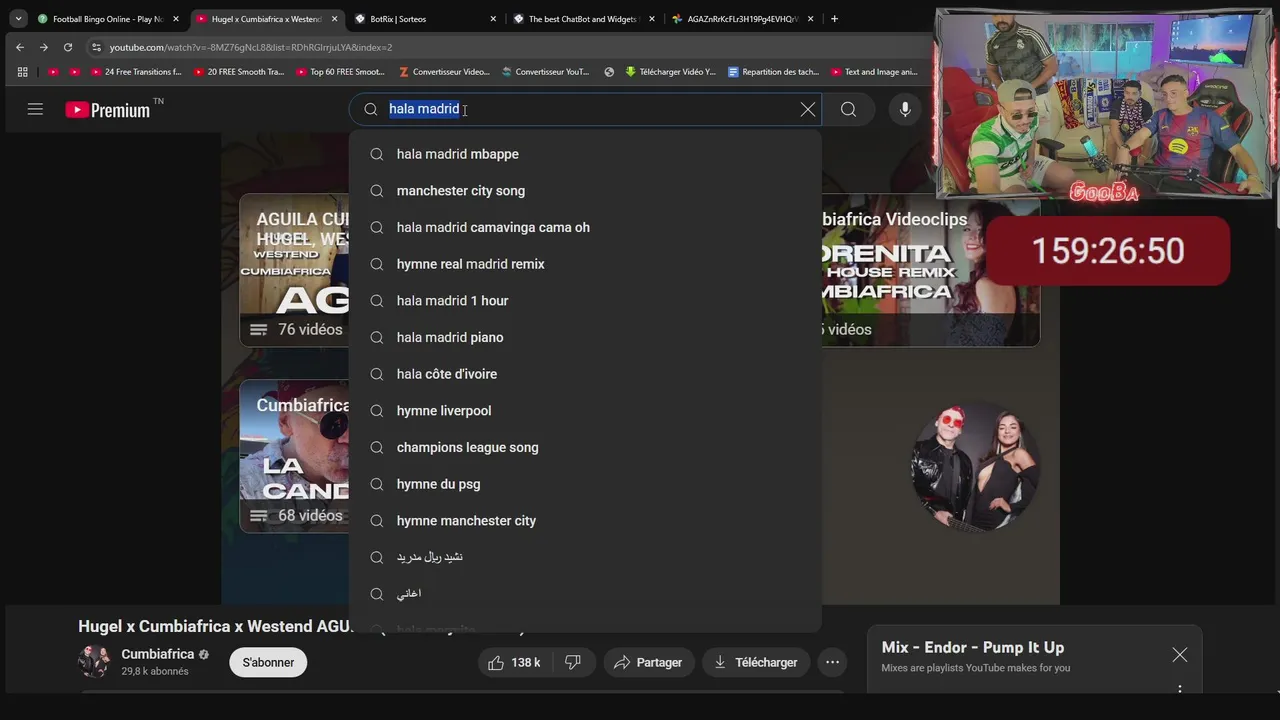The height and width of the screenshot is (720, 1280).
Task: Open the Partager share dialog
Action: point(648,662)
